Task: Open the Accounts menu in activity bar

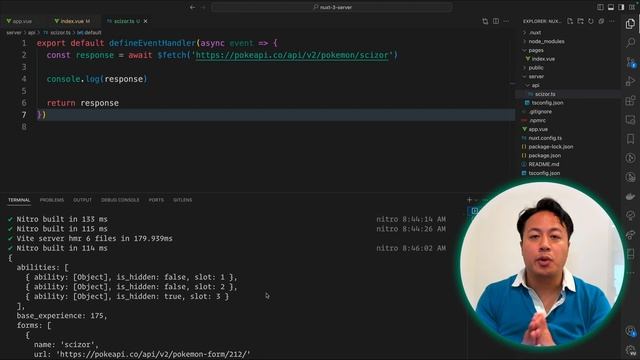Action: click(x=630, y=331)
